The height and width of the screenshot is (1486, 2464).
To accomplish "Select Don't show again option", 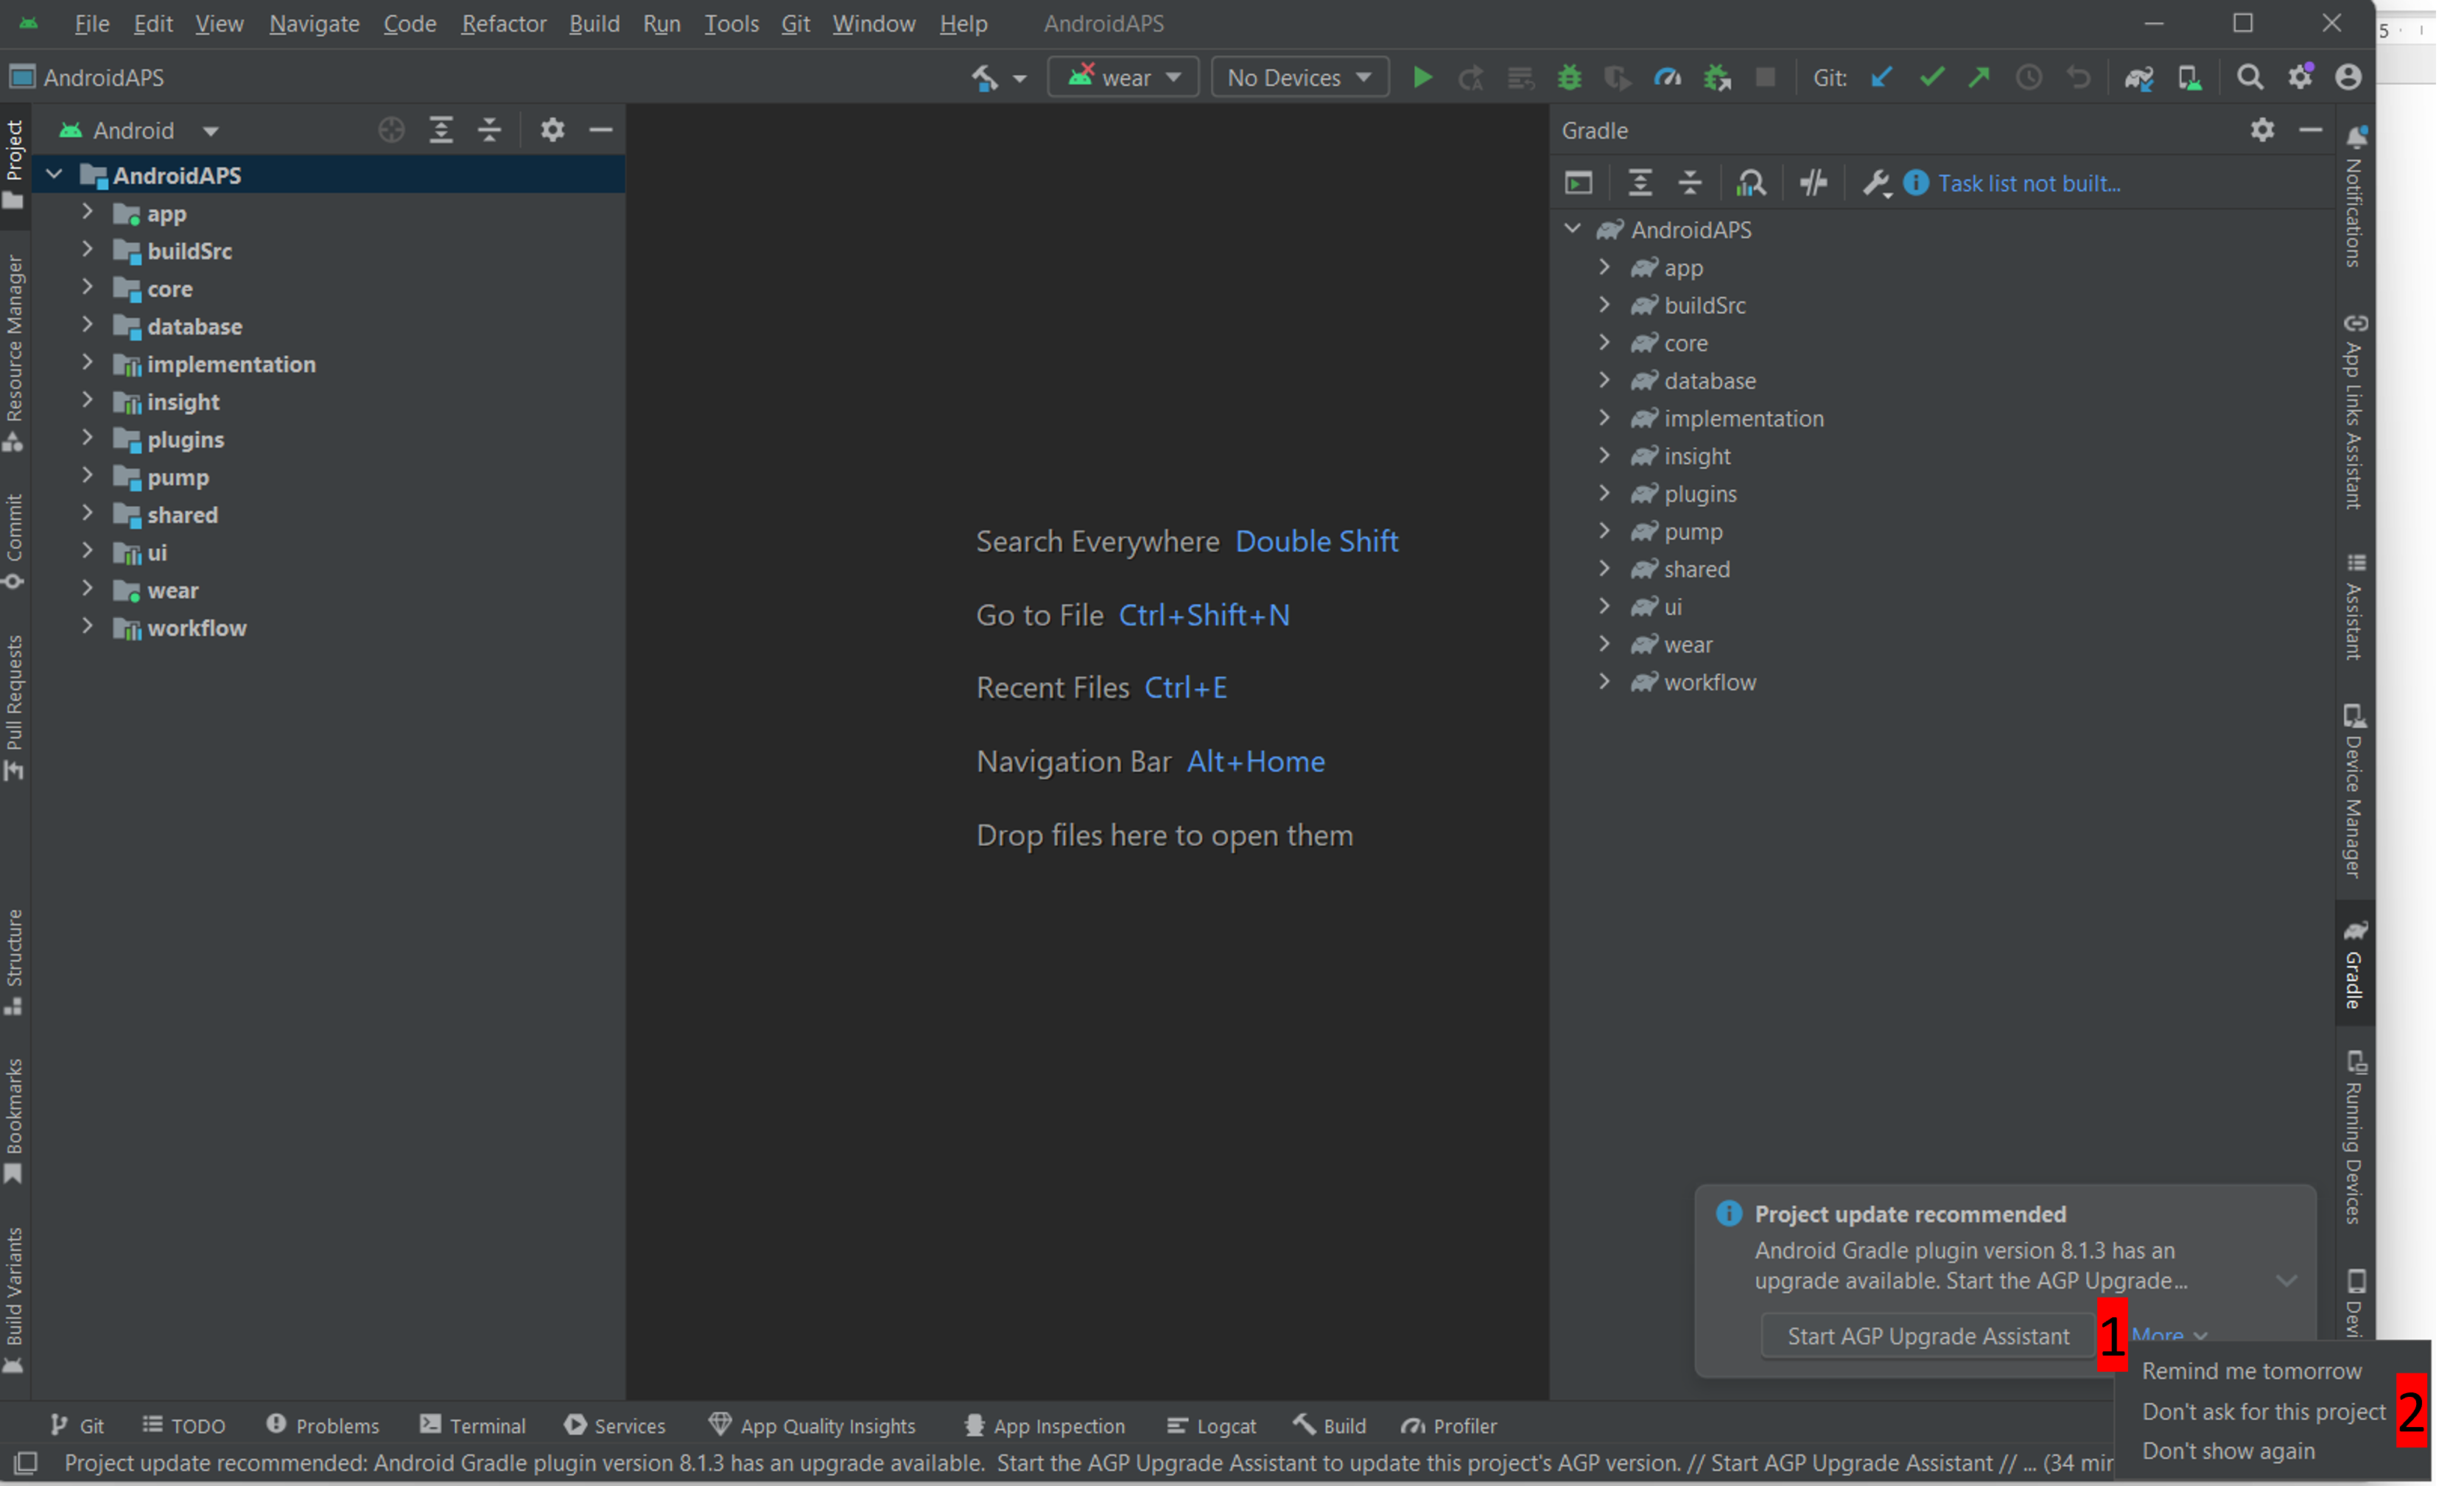I will [x=2228, y=1450].
